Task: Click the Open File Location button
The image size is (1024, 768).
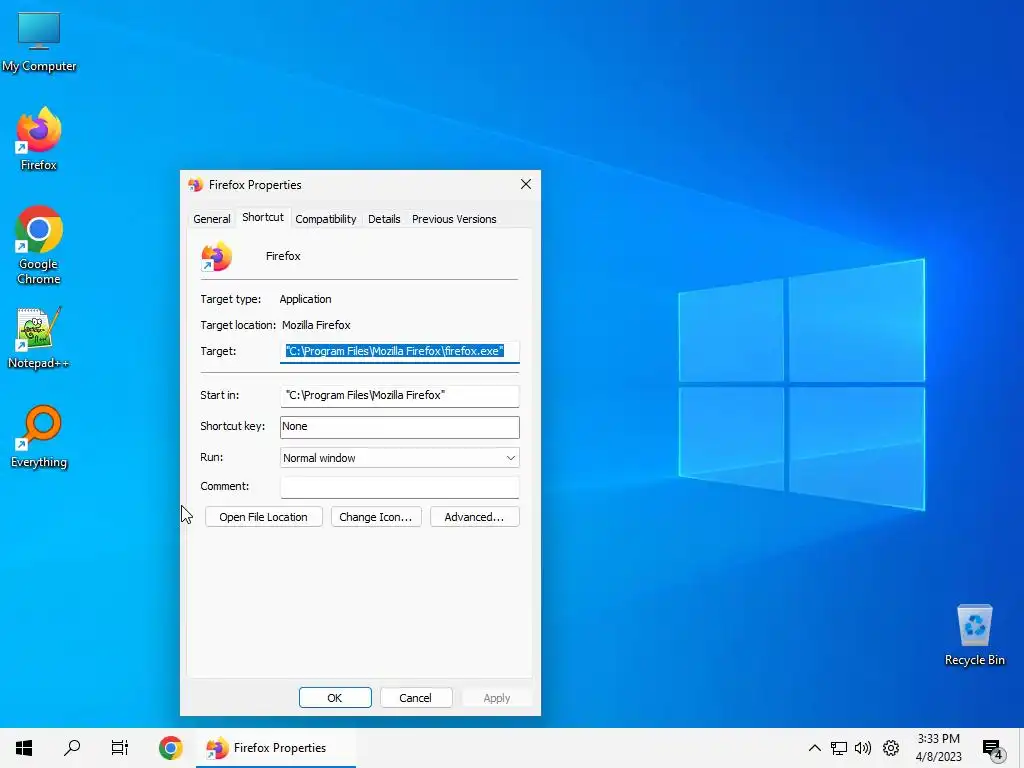Action: click(263, 517)
